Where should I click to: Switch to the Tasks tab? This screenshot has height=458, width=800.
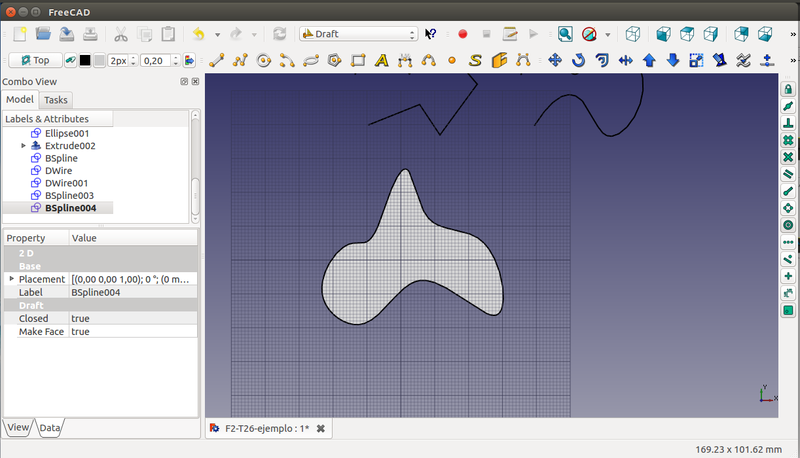pos(56,100)
